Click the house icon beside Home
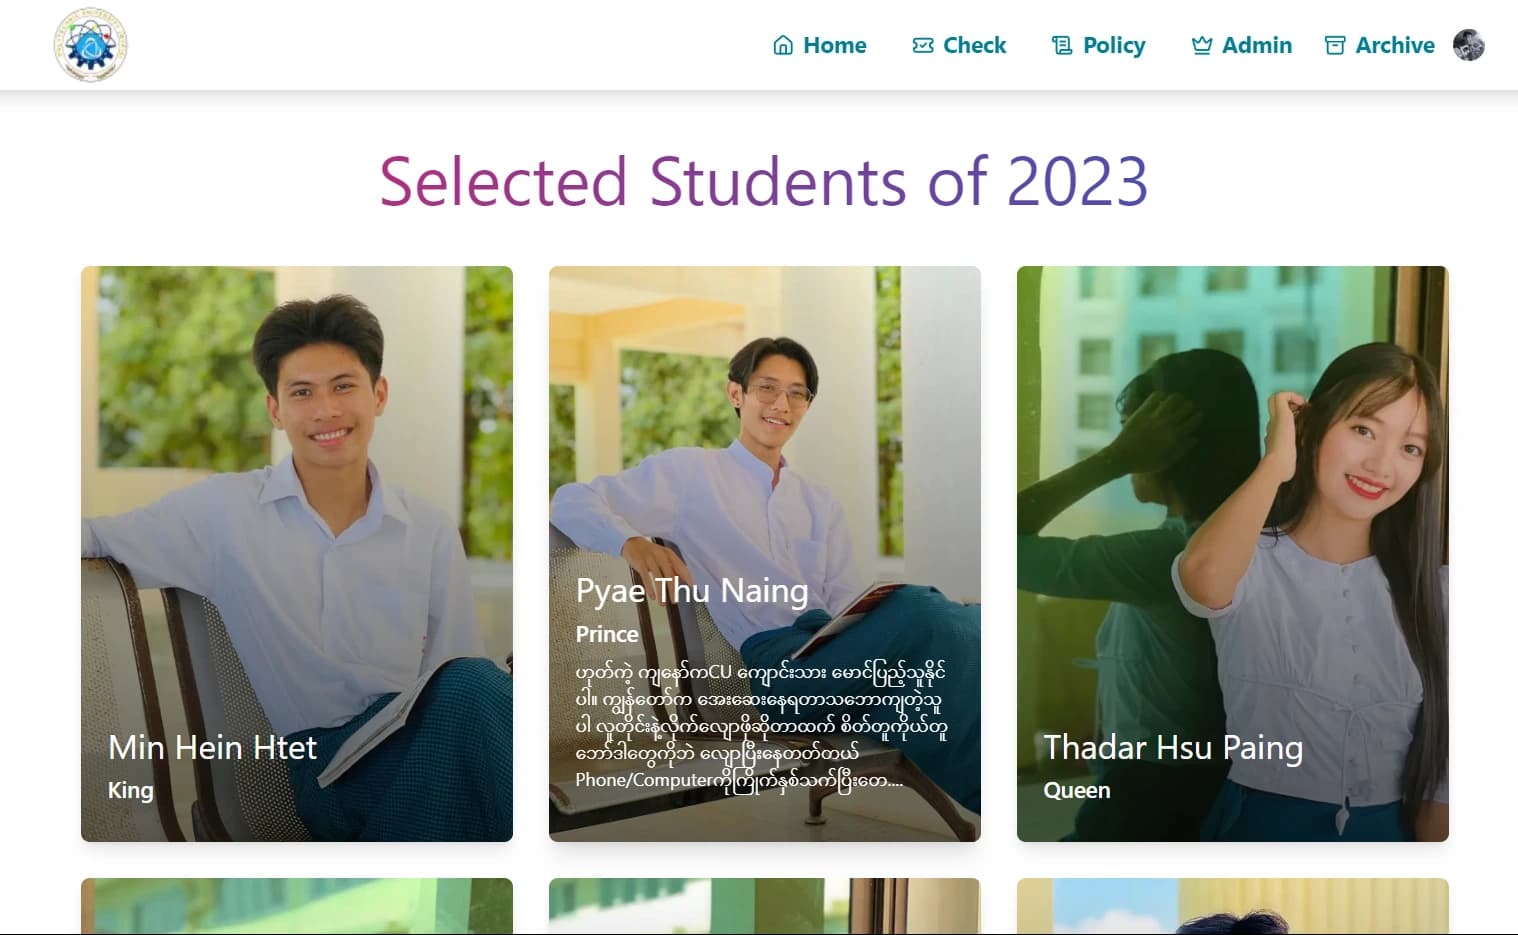The width and height of the screenshot is (1518, 935). point(783,45)
